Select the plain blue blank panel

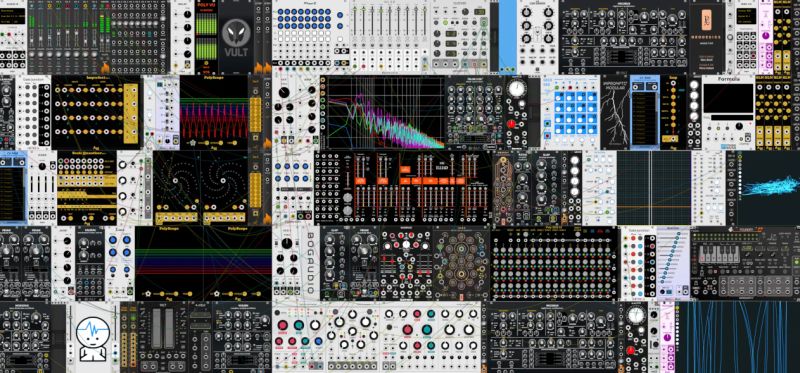pyautogui.click(x=508, y=37)
